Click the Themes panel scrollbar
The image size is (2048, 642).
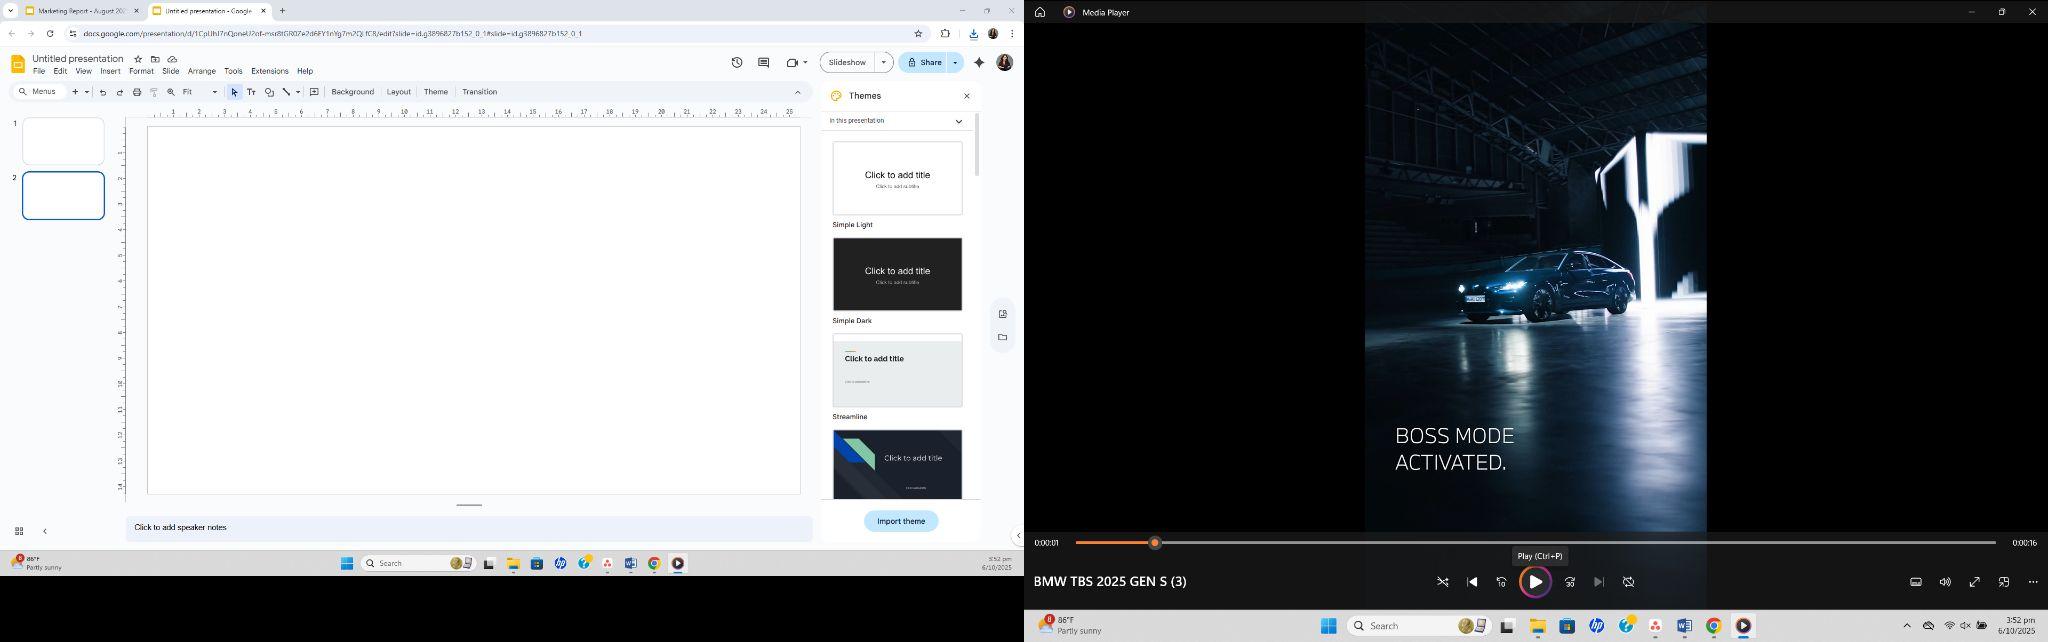click(976, 145)
